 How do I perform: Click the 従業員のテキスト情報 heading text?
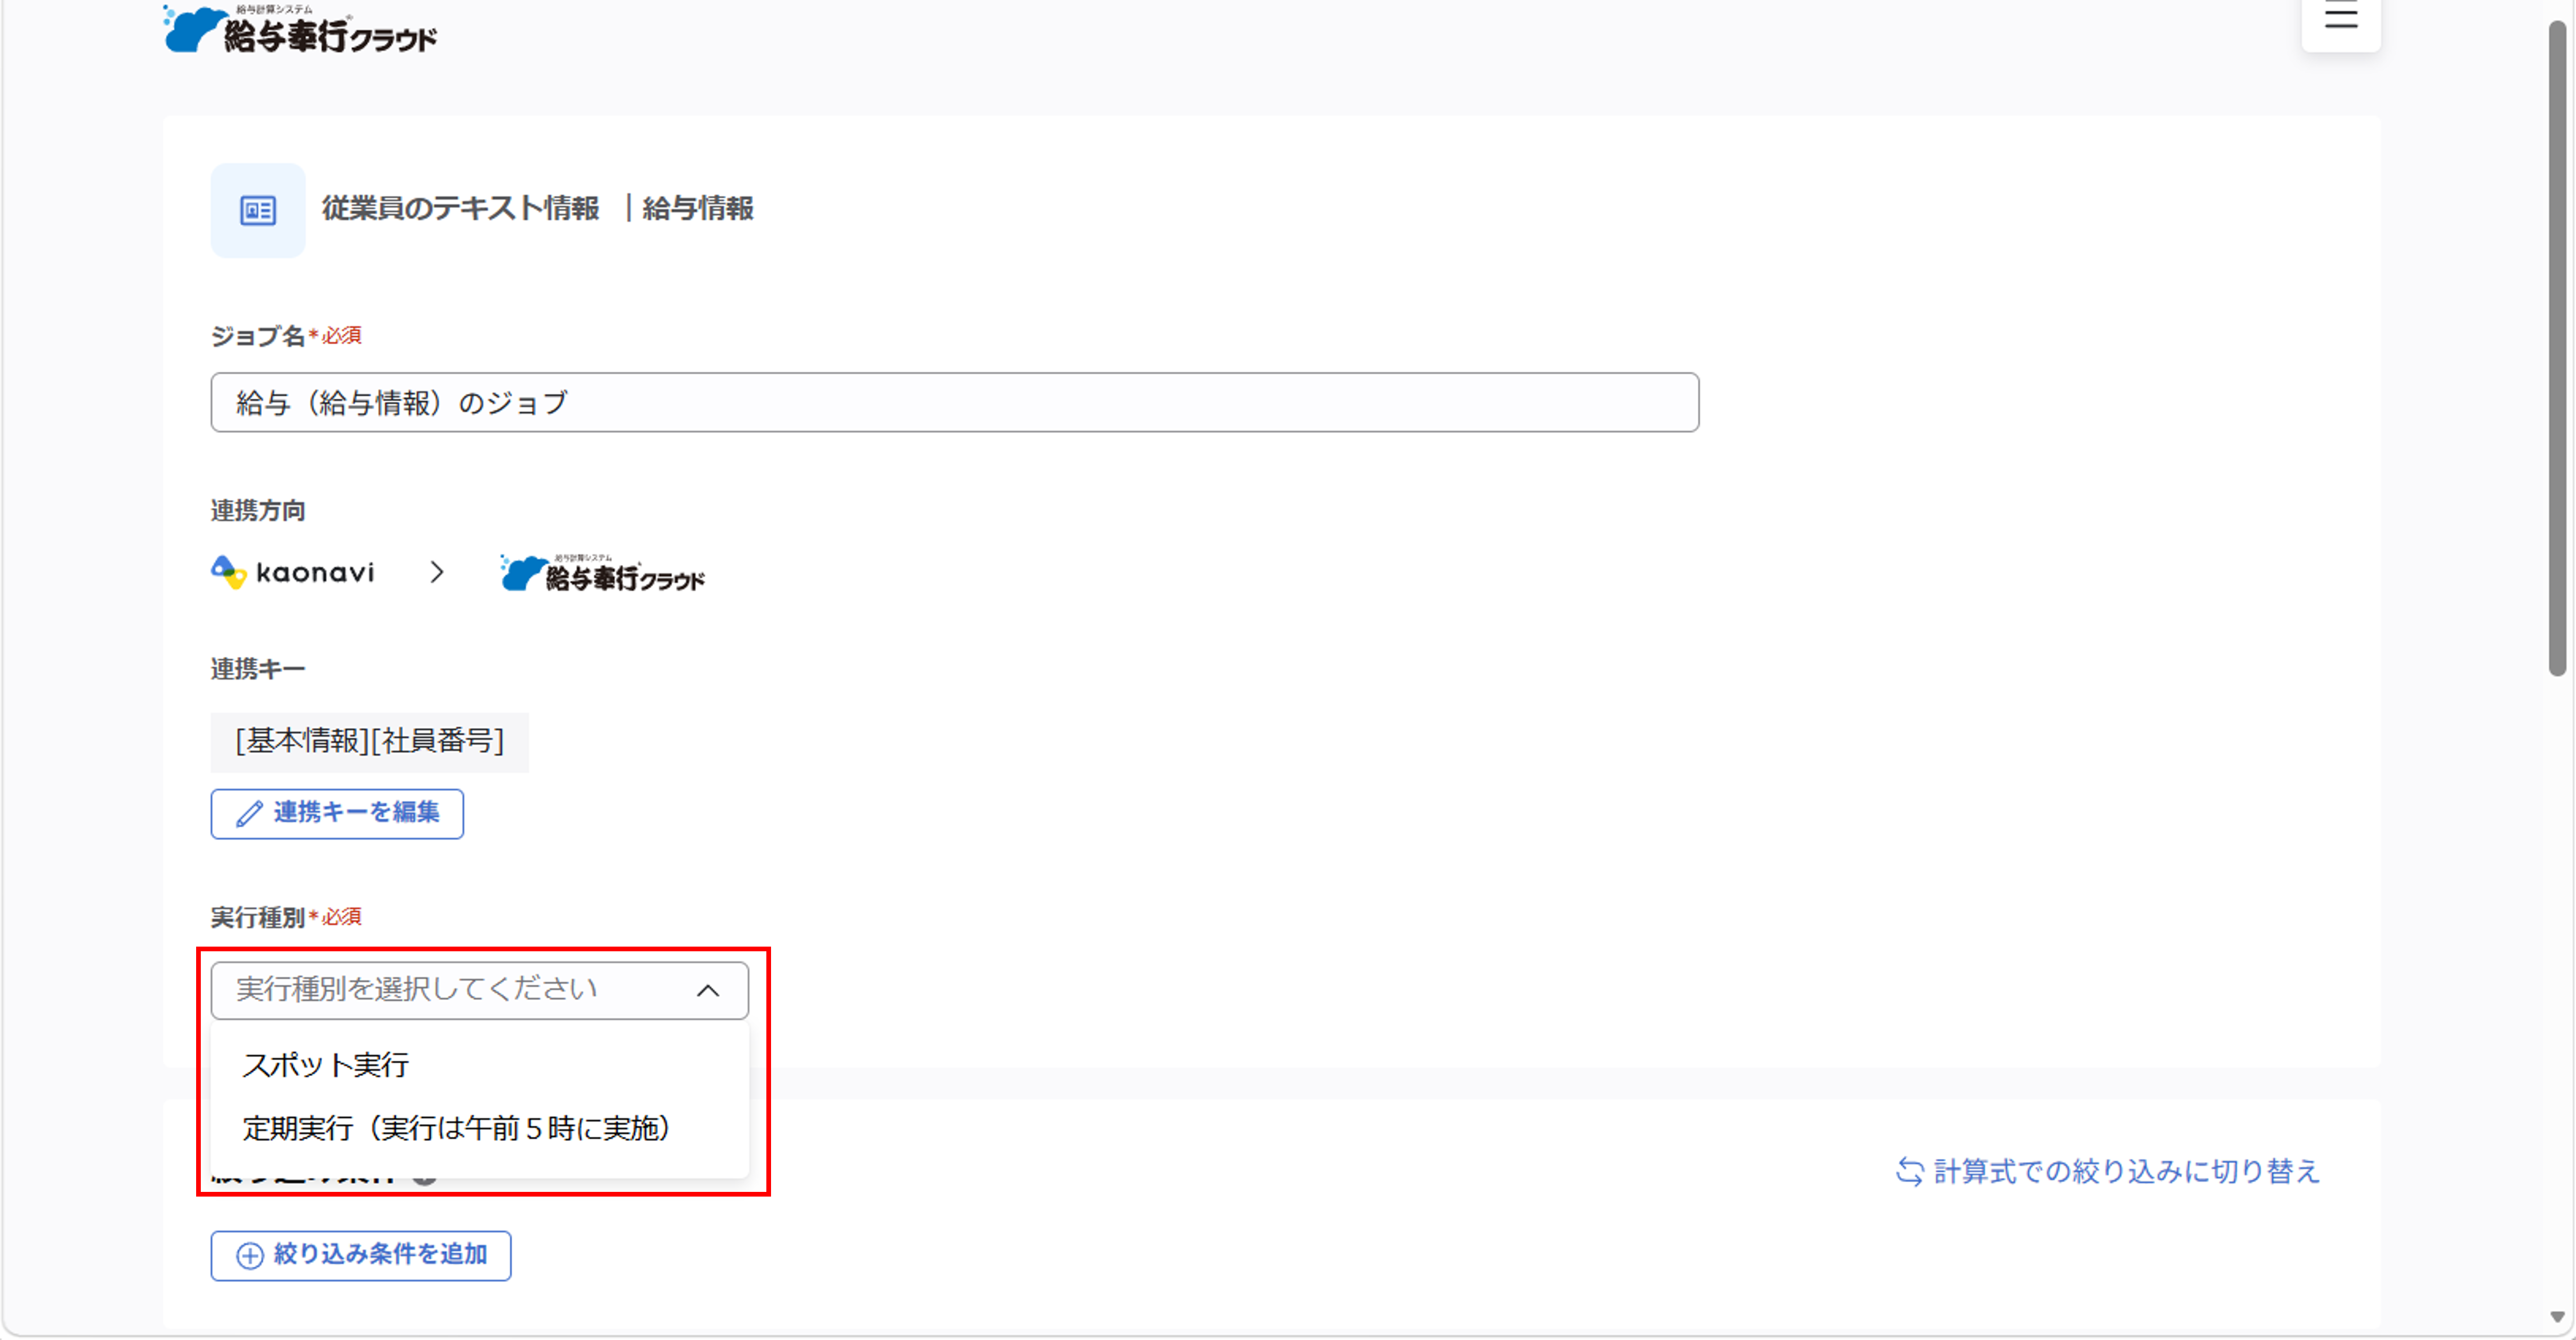click(x=460, y=208)
